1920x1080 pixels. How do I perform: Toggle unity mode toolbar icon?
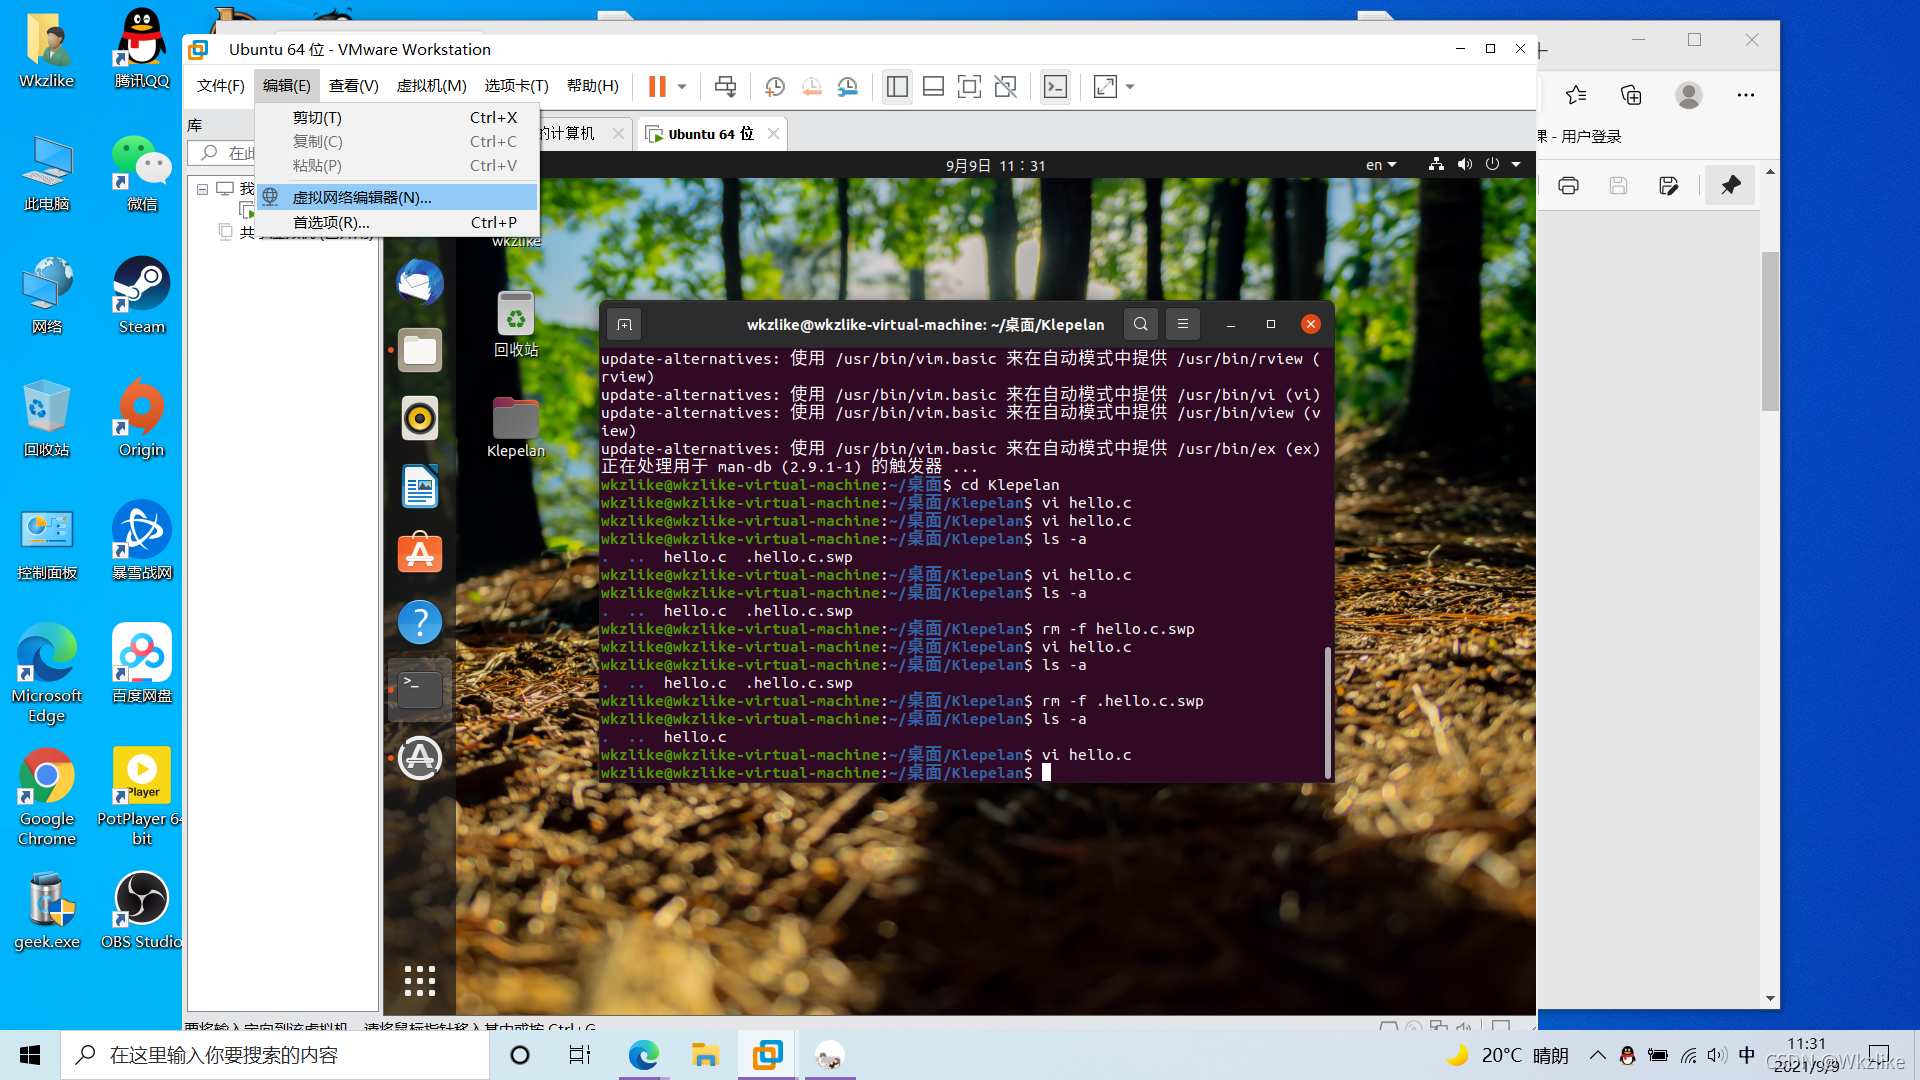1006,87
